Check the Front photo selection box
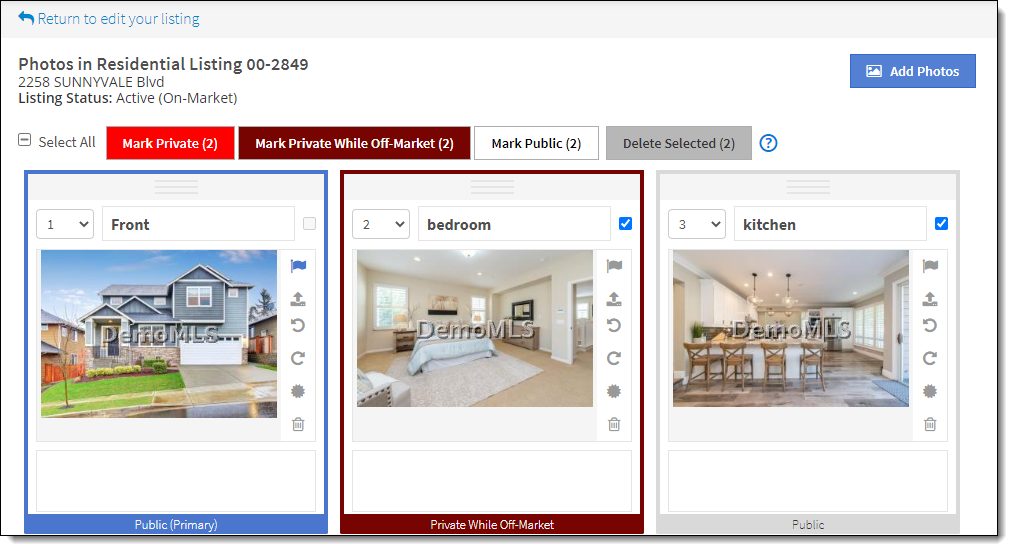 tap(309, 224)
